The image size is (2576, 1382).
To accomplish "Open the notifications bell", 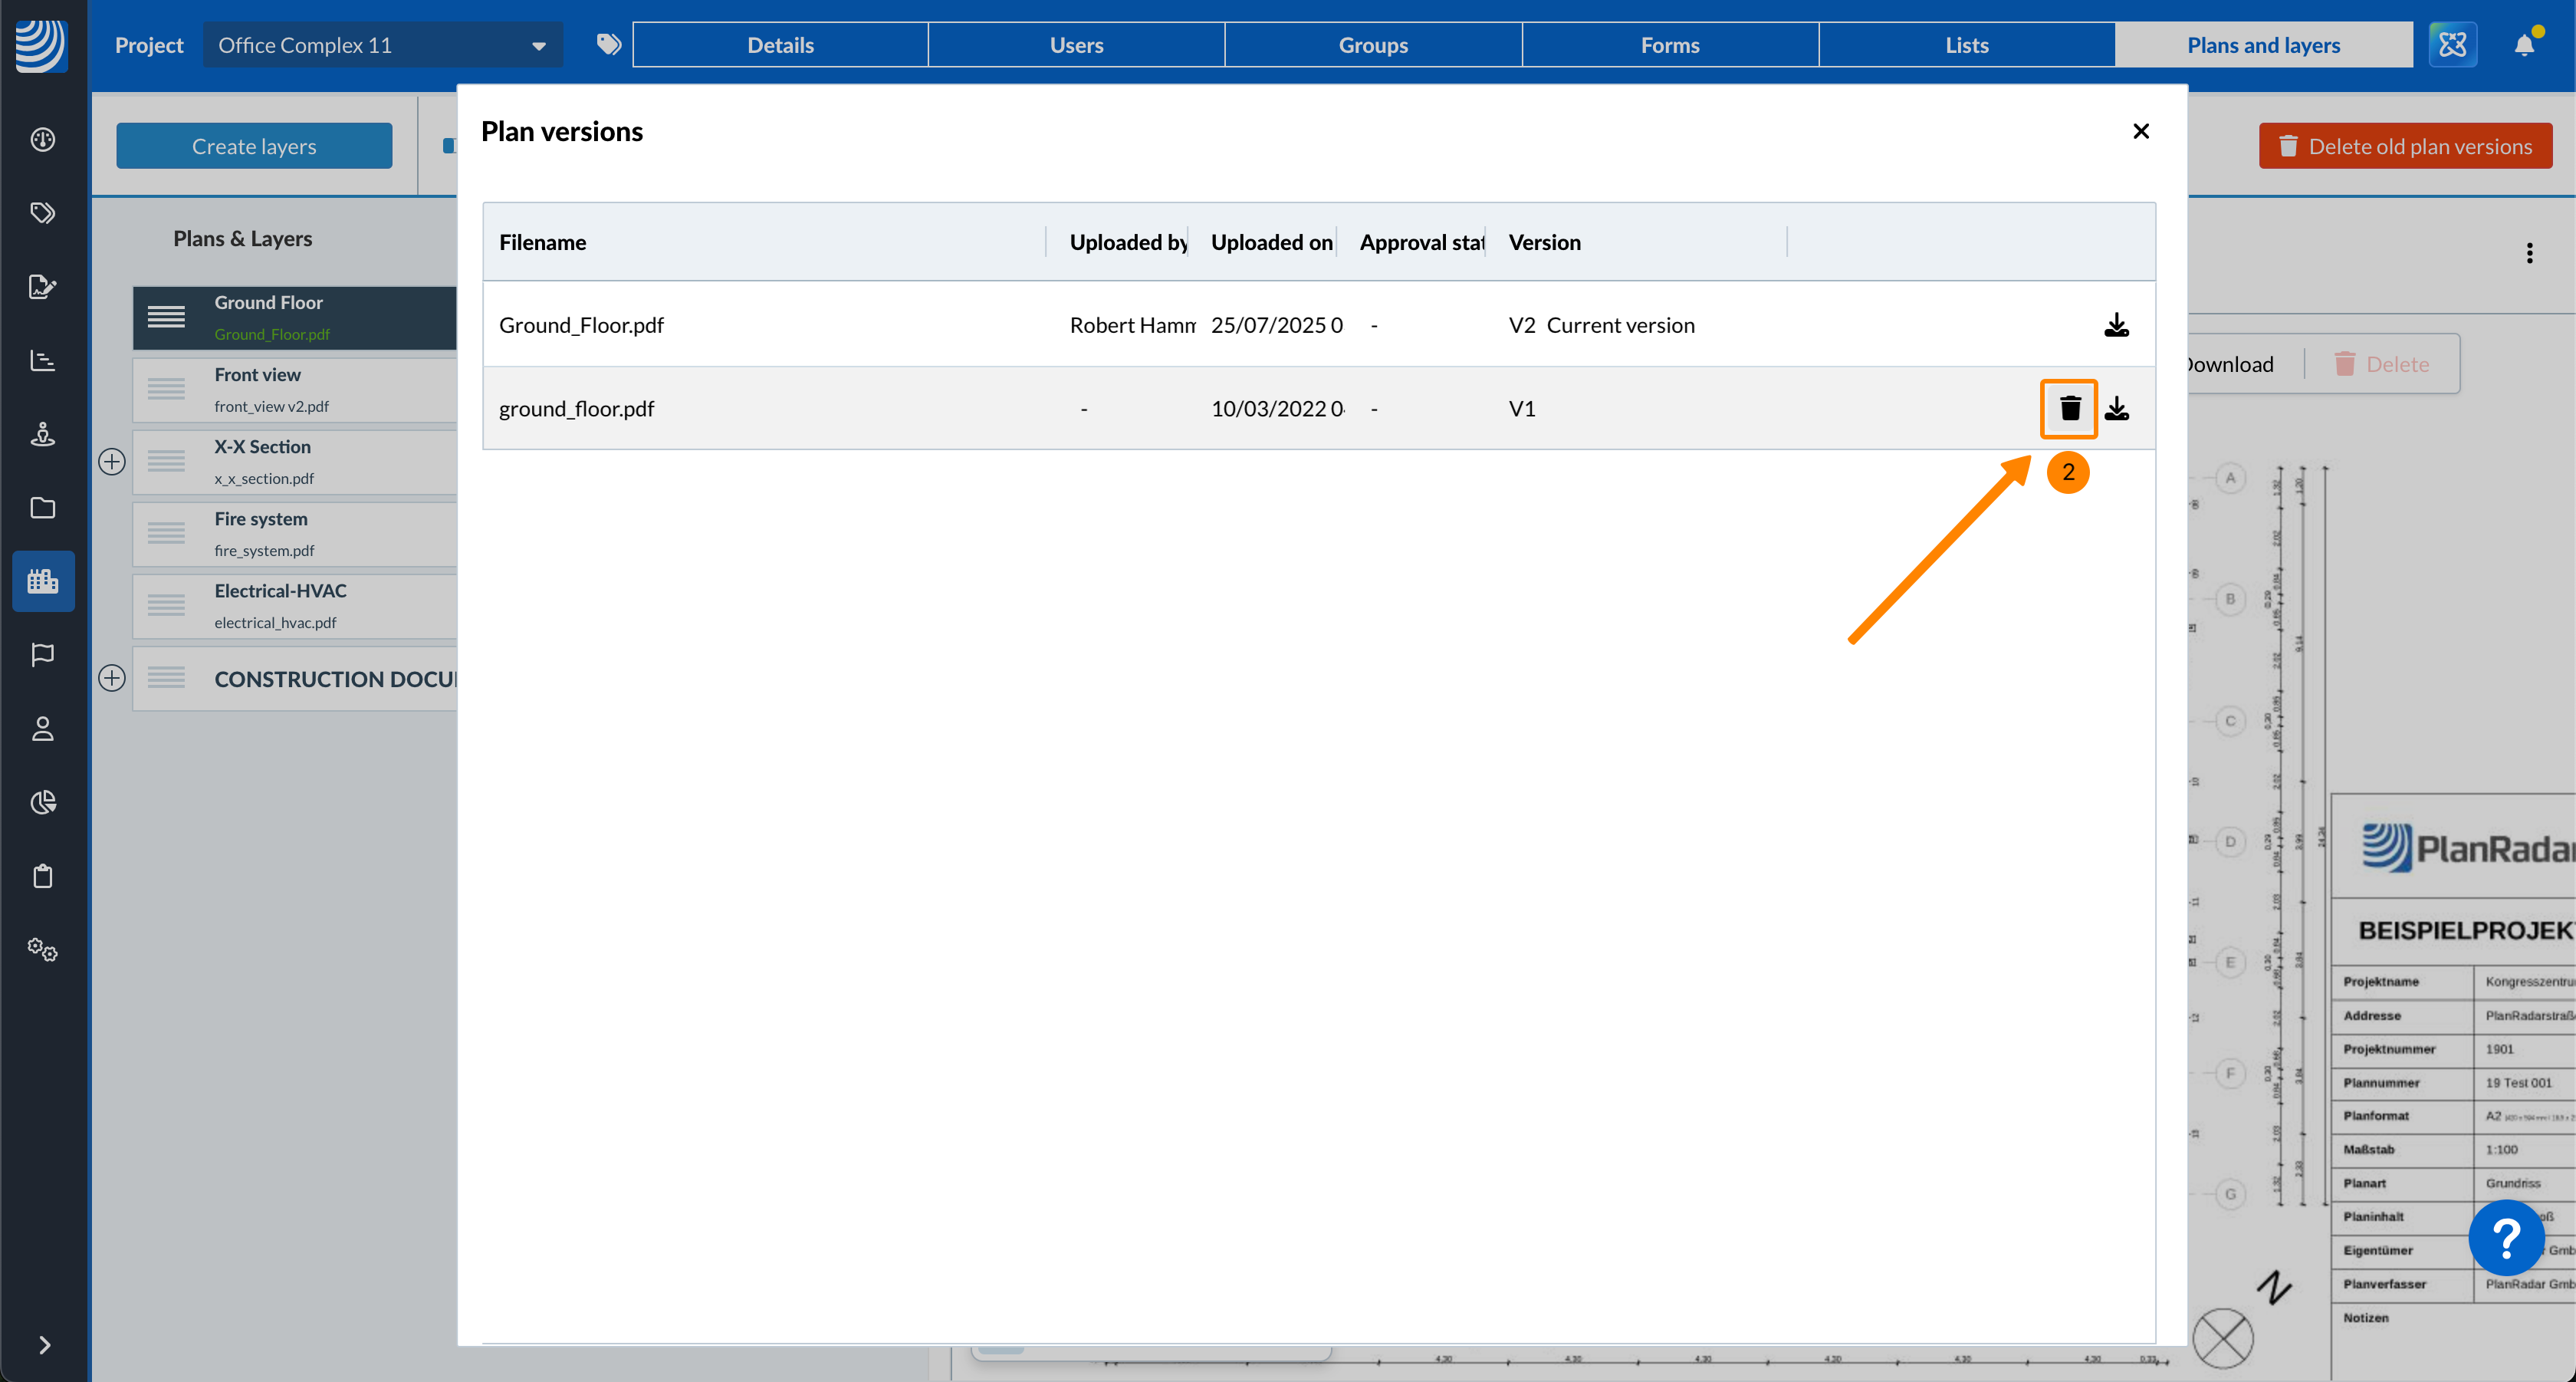I will [2524, 45].
